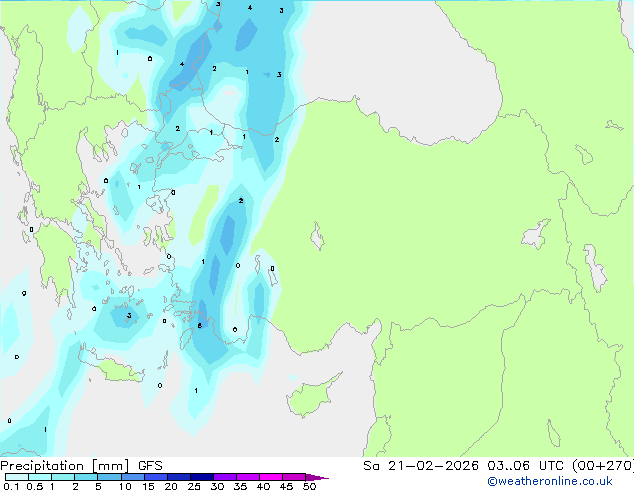Click the 30–35 mm purple legend swatch

(225, 477)
